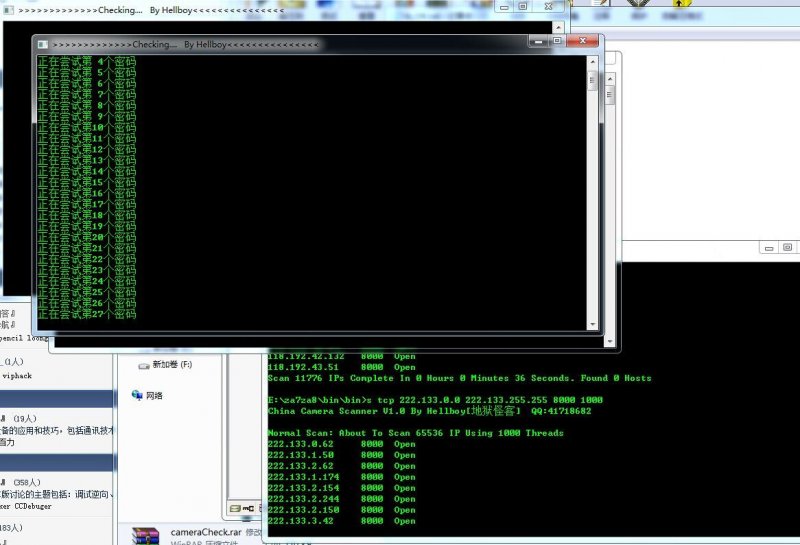Click the 222.133.2.150 scan result line

click(341, 510)
